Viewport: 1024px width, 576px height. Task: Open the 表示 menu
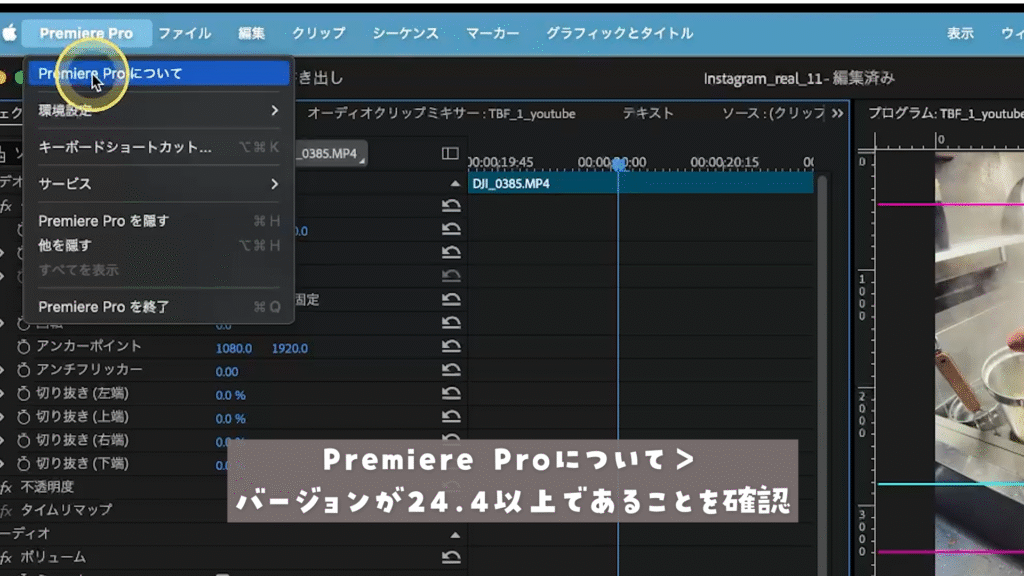pos(960,33)
